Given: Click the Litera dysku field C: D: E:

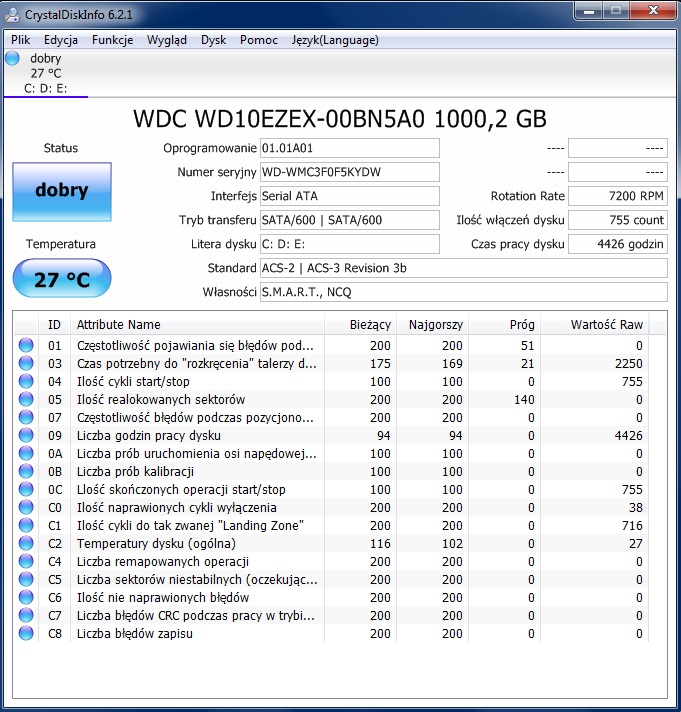Looking at the screenshot, I should [350, 244].
